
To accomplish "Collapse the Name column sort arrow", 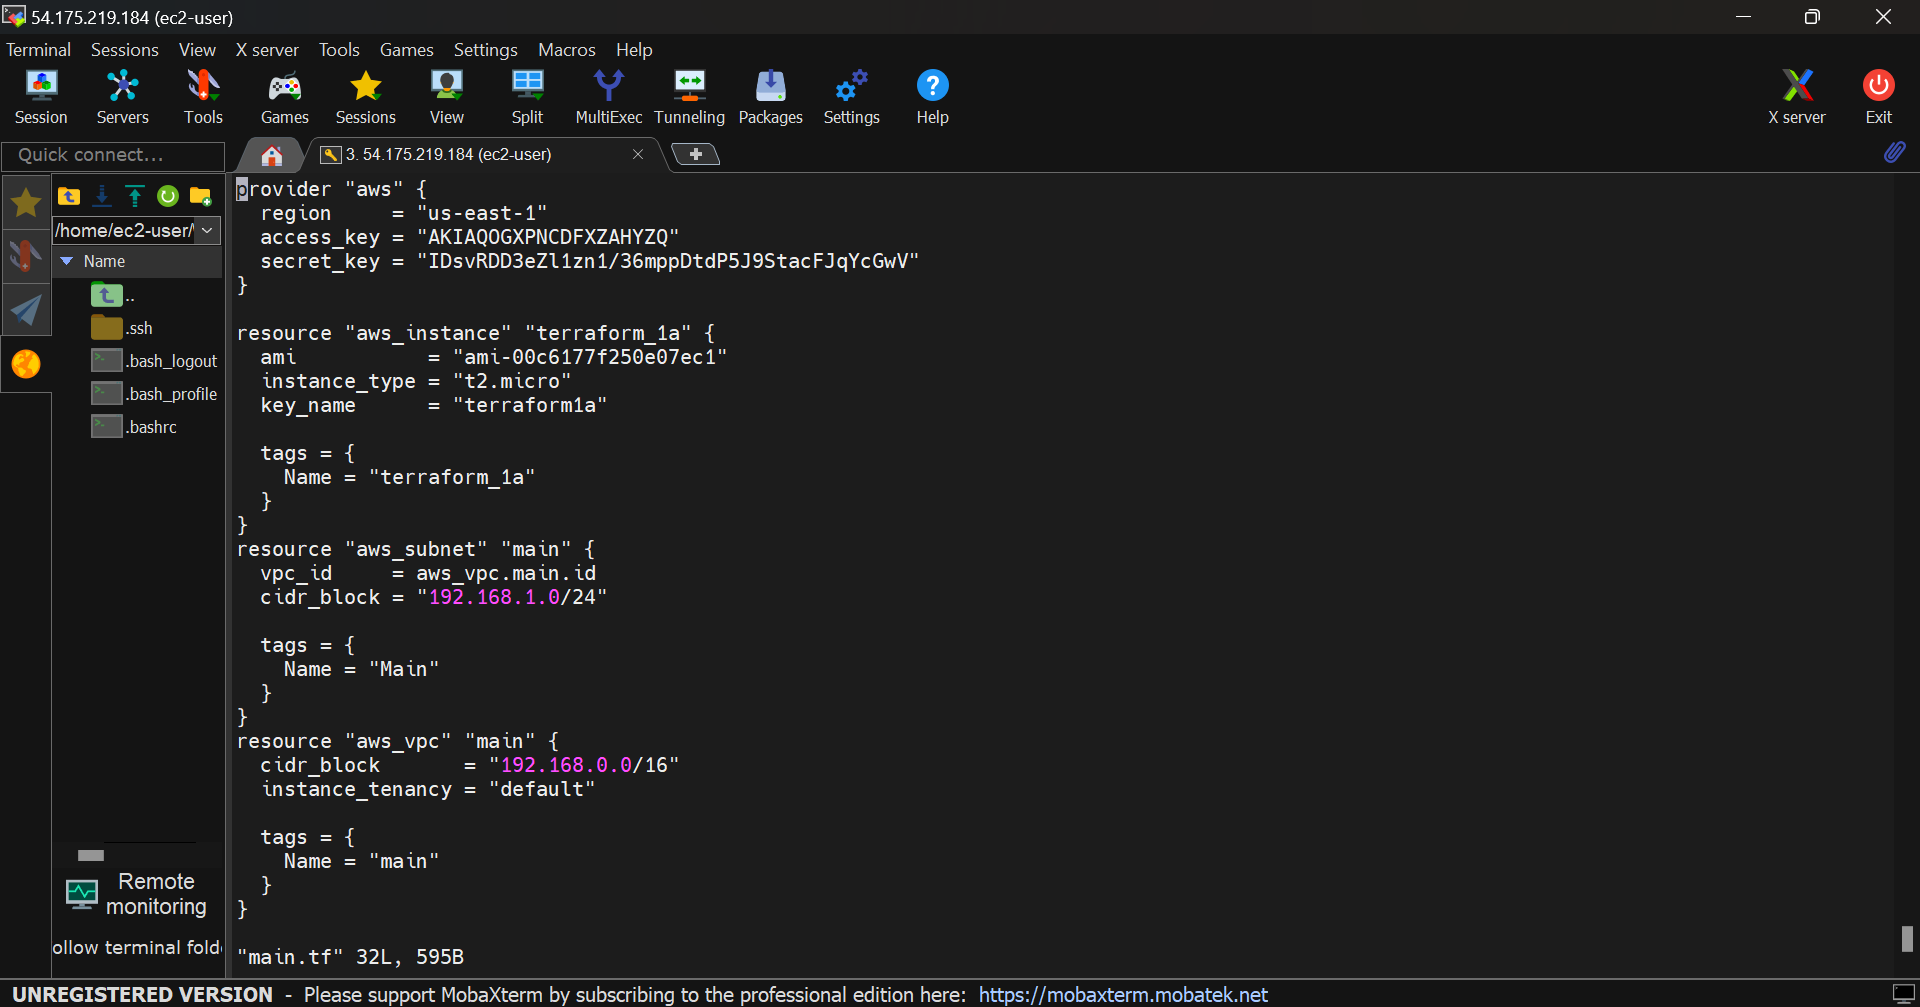I will 67,261.
